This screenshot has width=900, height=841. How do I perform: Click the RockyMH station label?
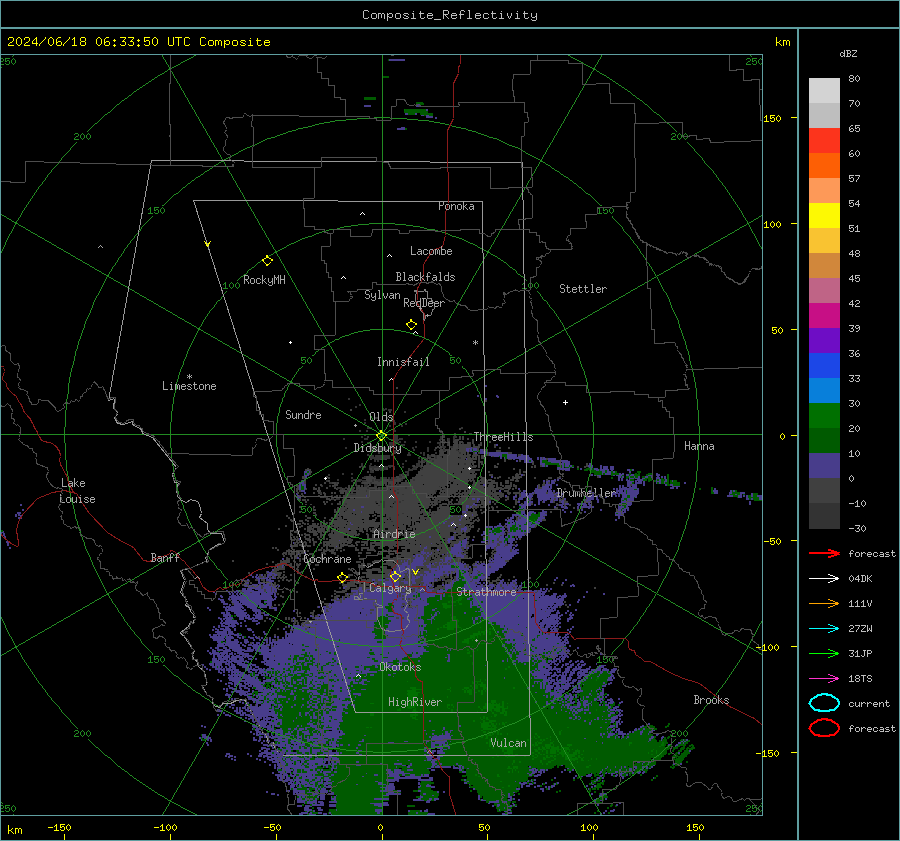pyautogui.click(x=264, y=280)
